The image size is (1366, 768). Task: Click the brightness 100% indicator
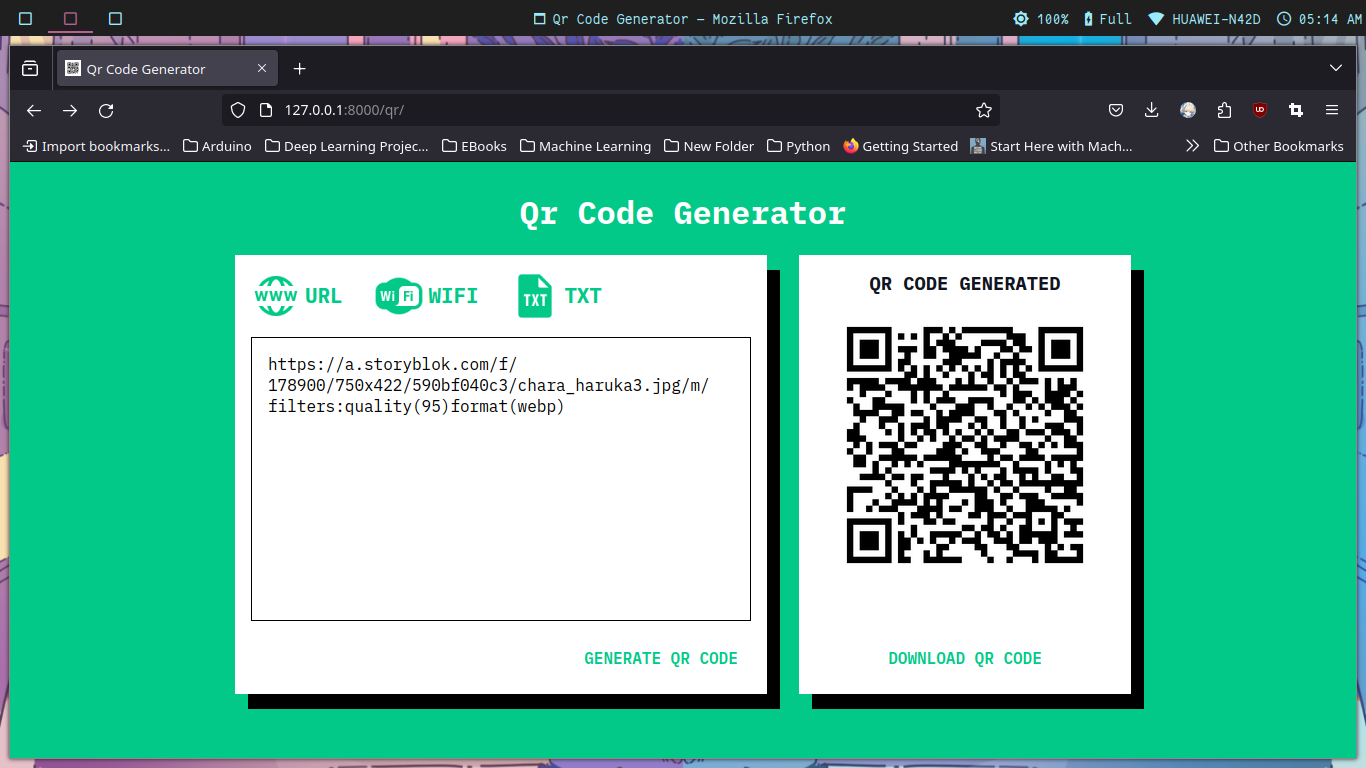tap(1041, 19)
